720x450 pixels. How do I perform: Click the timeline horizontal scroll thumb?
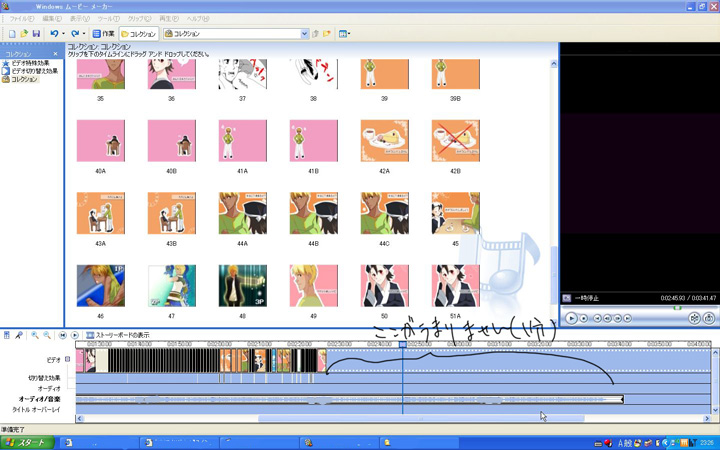click(421, 418)
